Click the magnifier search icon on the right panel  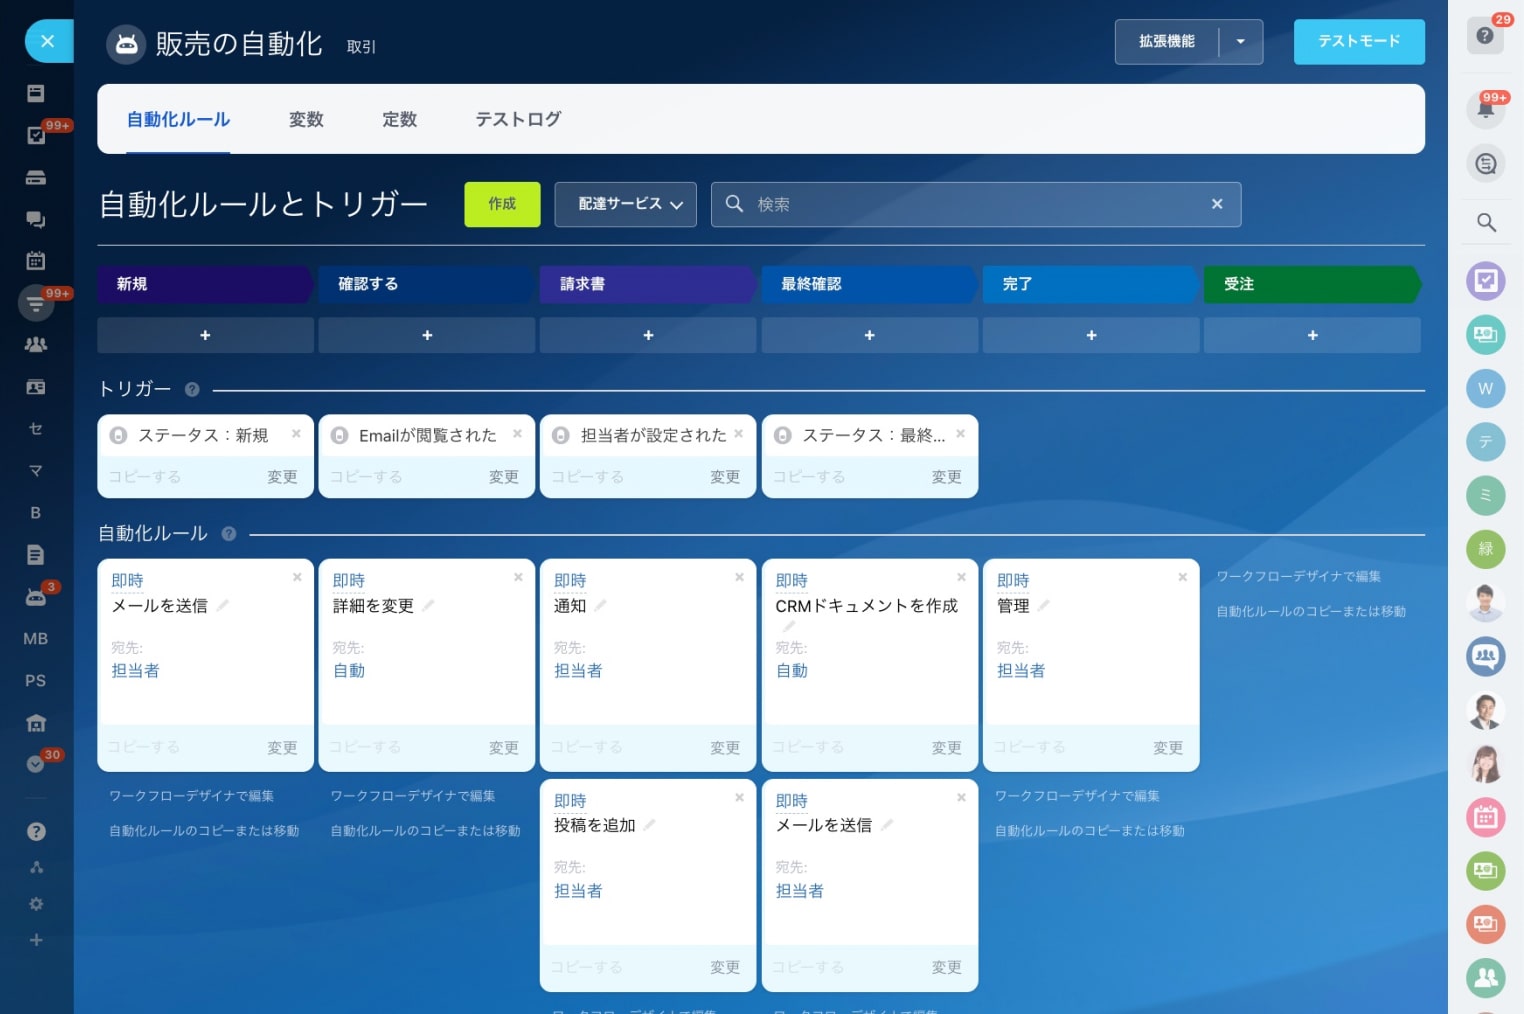coord(1486,222)
